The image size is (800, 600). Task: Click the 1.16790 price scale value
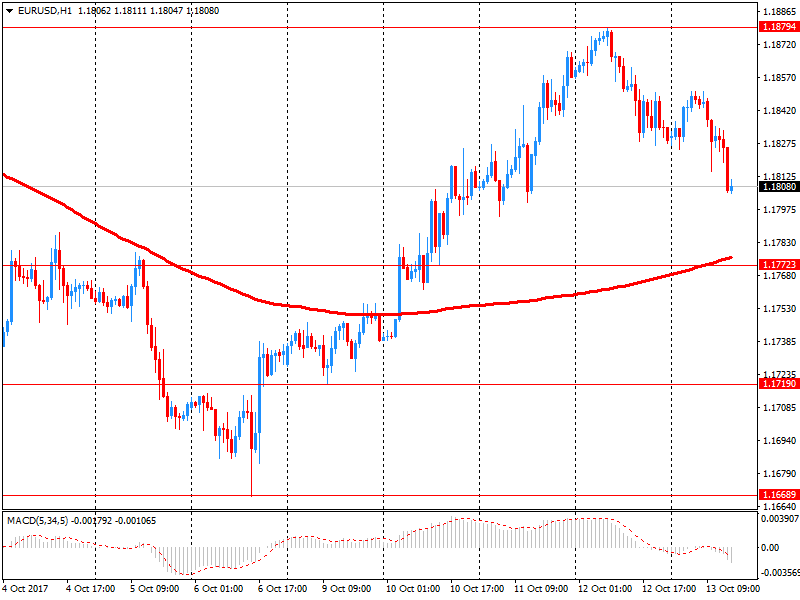coord(780,474)
